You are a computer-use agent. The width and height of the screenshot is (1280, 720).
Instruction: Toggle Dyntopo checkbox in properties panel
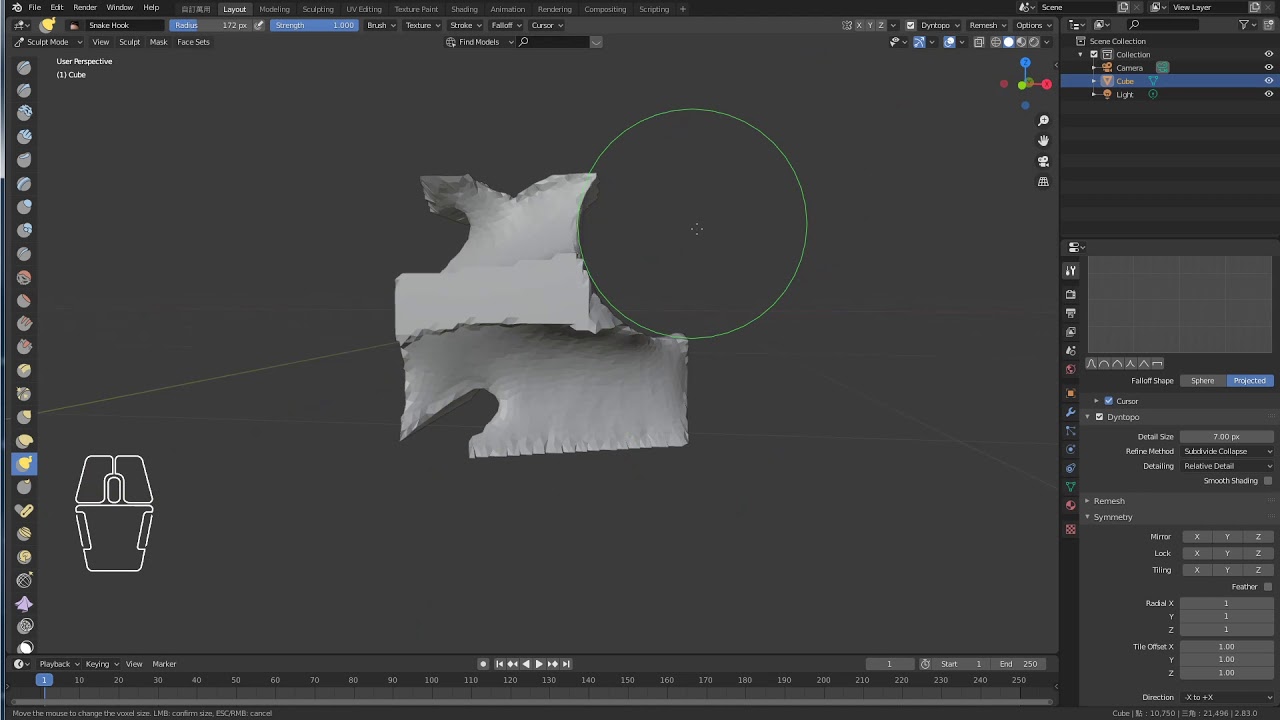[1099, 417]
